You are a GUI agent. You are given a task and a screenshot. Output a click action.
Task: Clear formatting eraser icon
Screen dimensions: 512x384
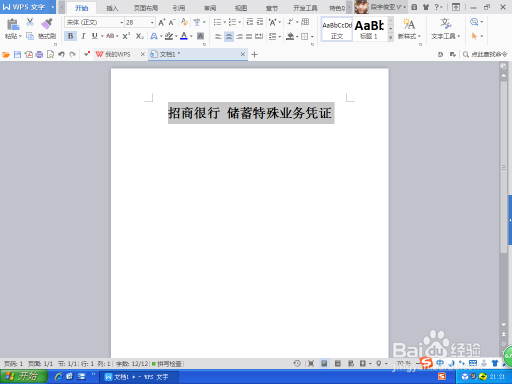(x=184, y=22)
